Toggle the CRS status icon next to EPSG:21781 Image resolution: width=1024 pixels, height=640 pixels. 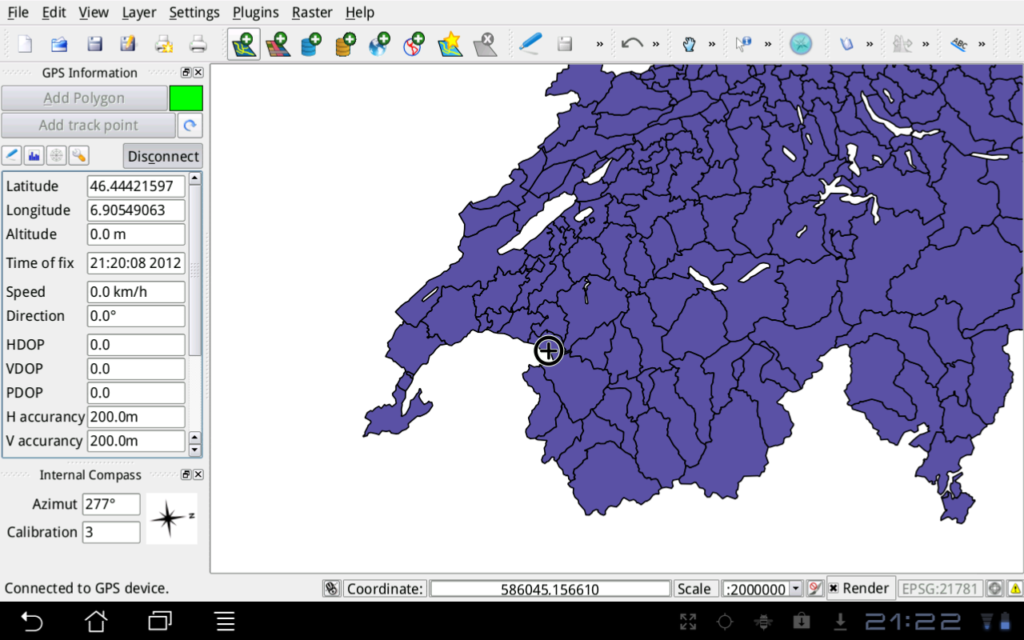click(x=994, y=588)
